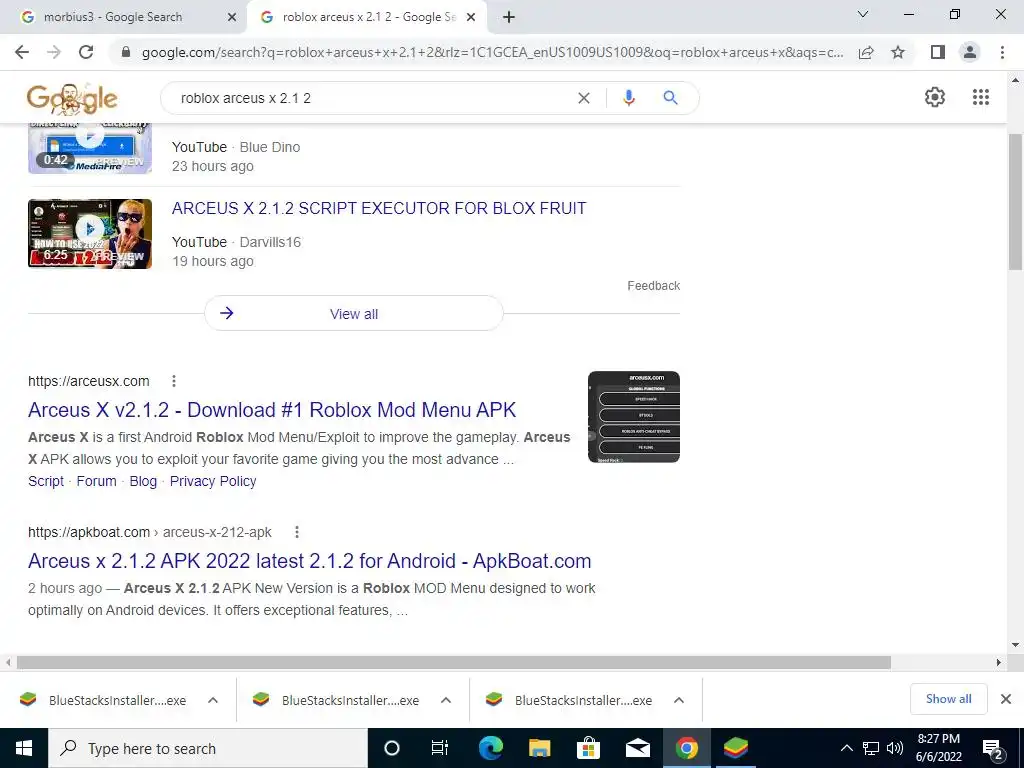Click the arceusx.com result thumbnail
1024x768 pixels.
[x=633, y=417]
